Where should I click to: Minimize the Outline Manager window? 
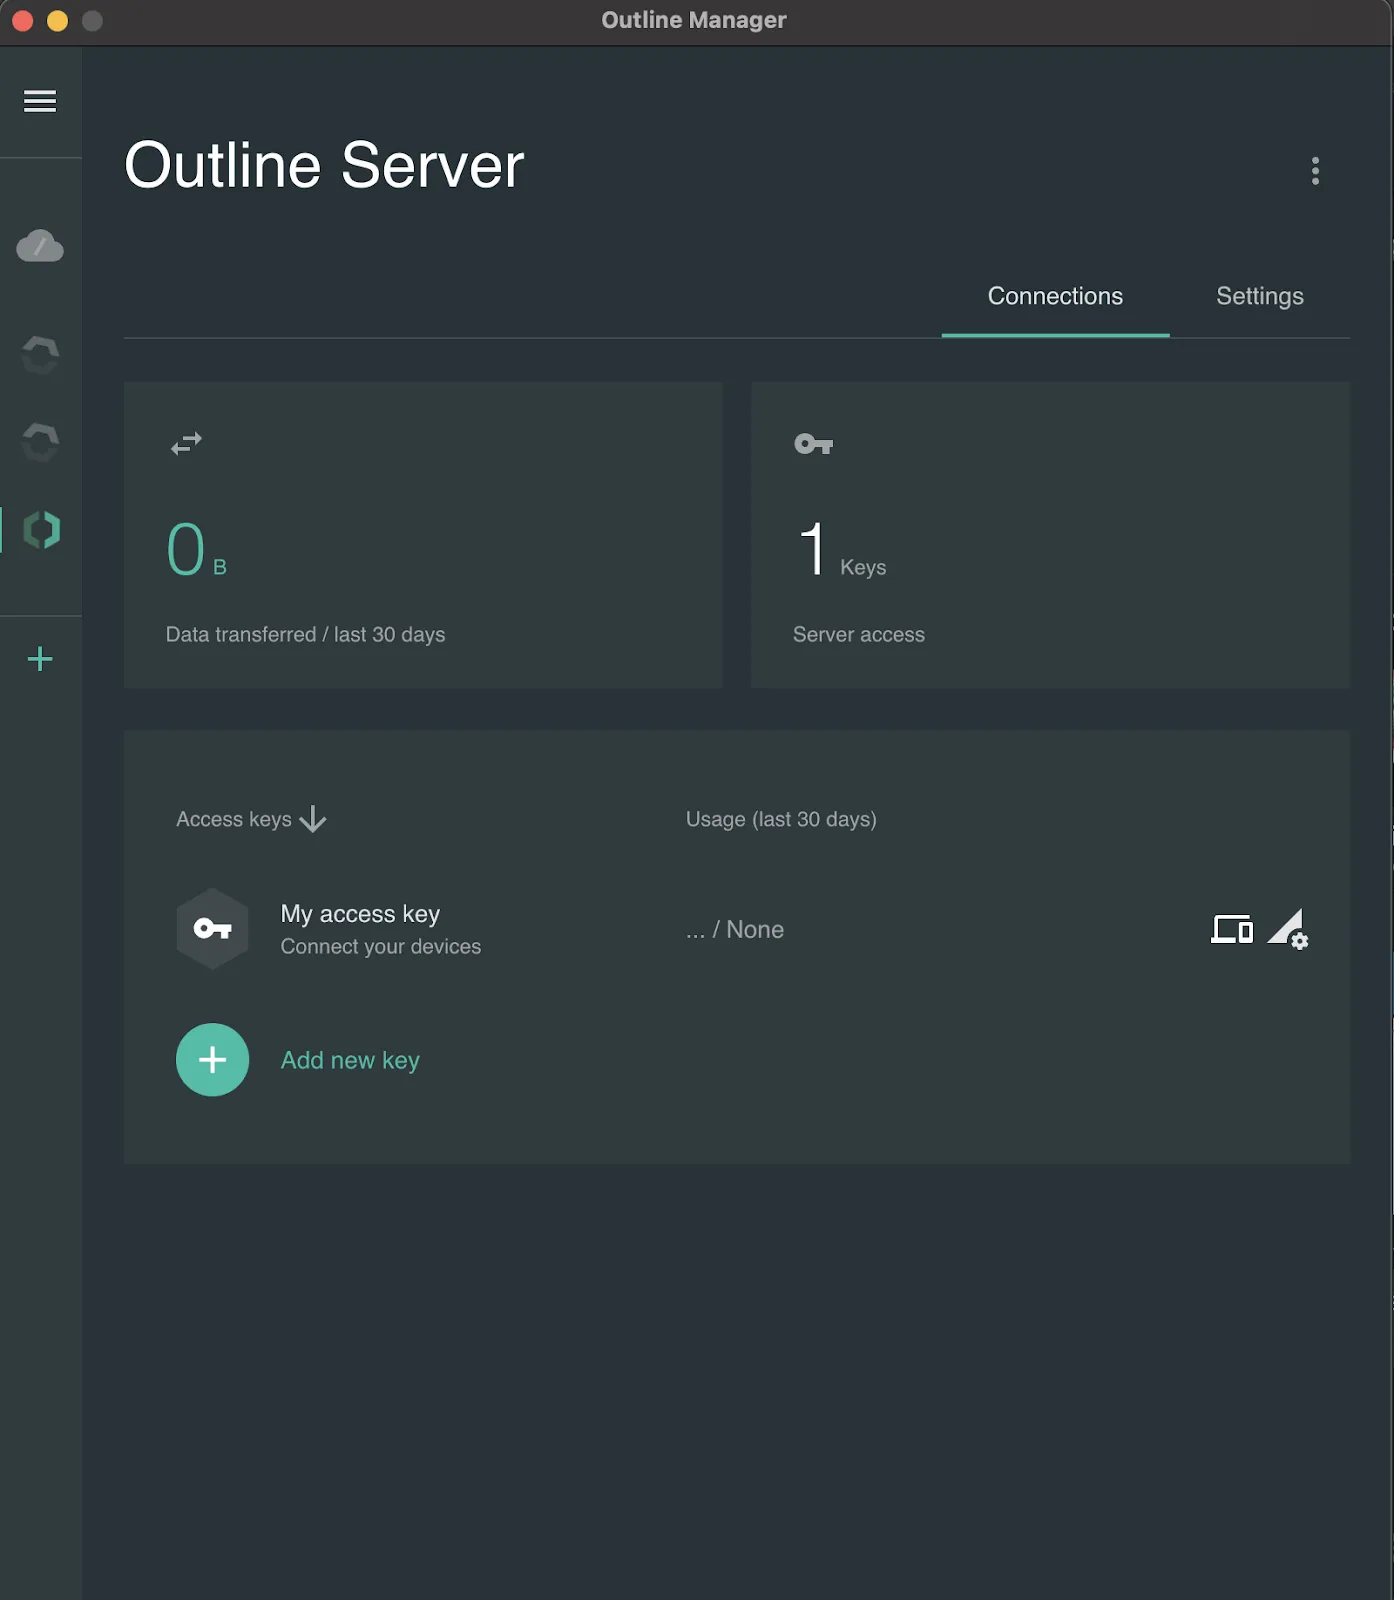[x=57, y=21]
